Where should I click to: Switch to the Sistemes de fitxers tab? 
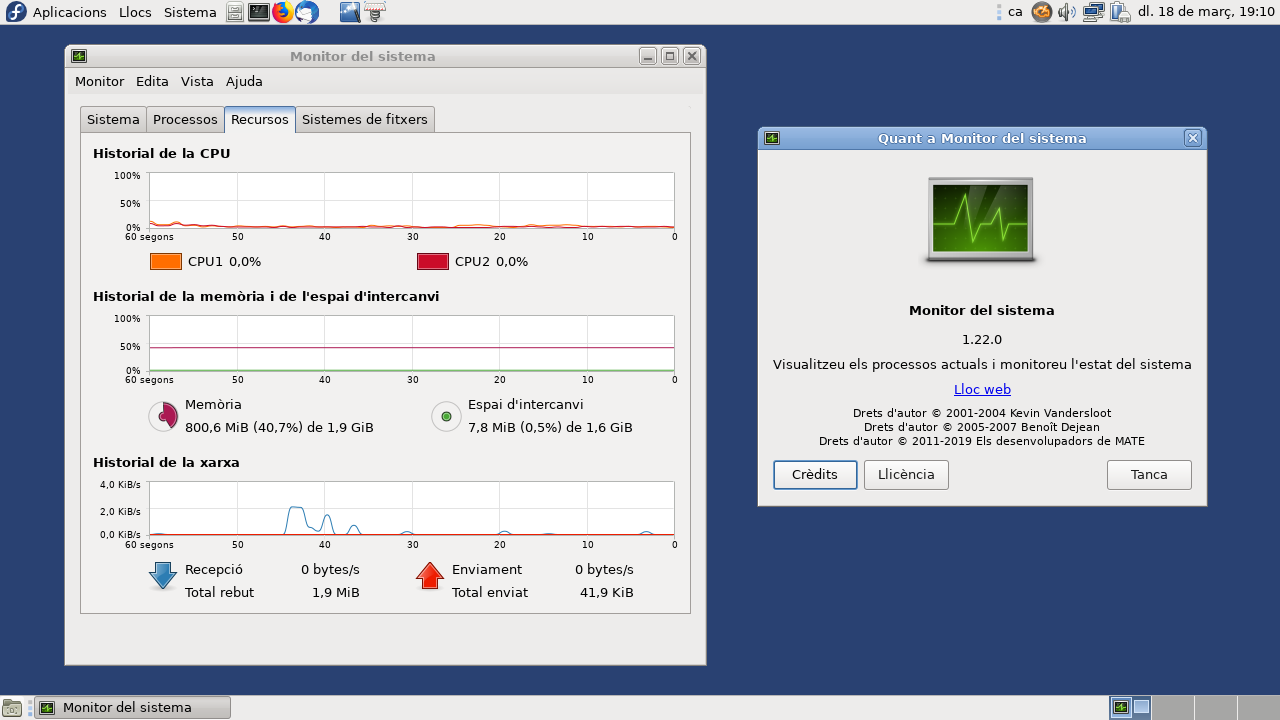(365, 120)
